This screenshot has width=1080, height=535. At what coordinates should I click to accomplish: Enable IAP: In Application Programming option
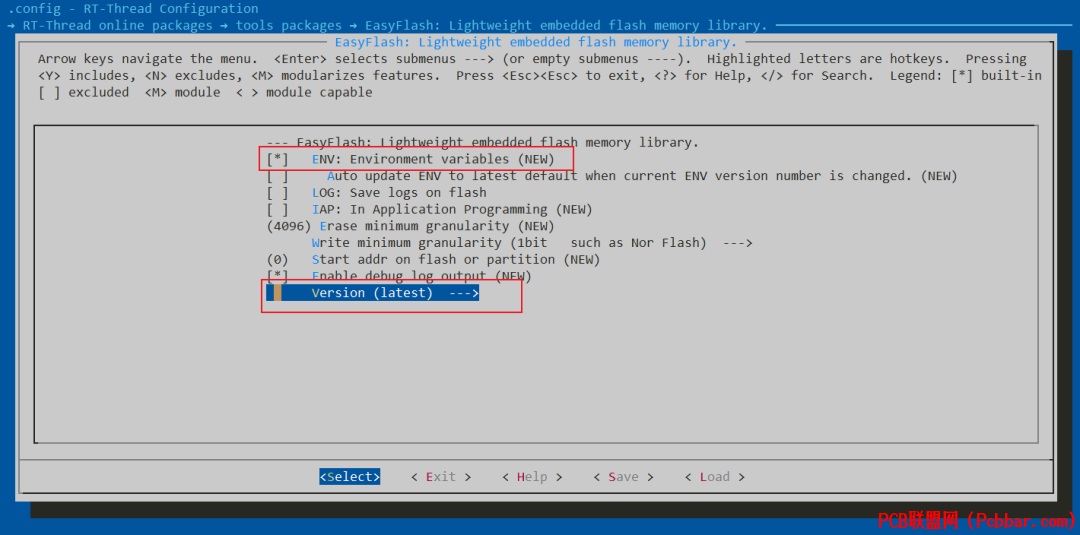coord(278,209)
